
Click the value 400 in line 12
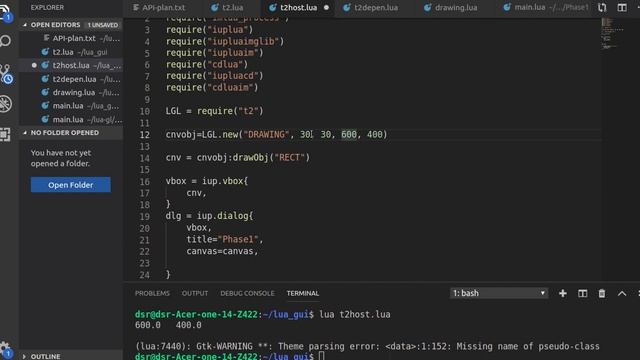click(x=375, y=134)
